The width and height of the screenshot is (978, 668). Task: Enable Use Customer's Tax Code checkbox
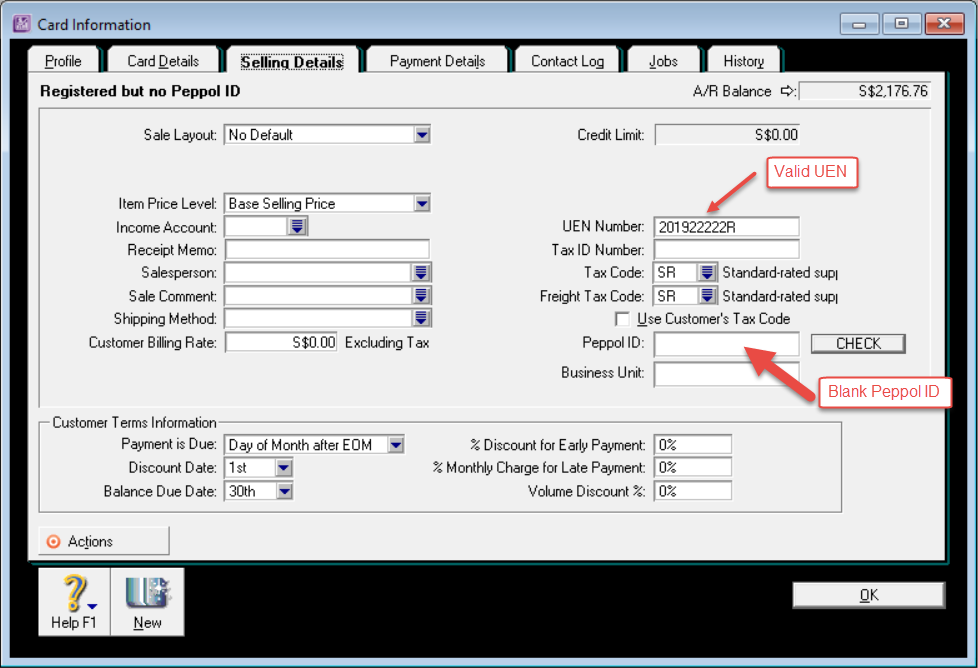pos(622,319)
